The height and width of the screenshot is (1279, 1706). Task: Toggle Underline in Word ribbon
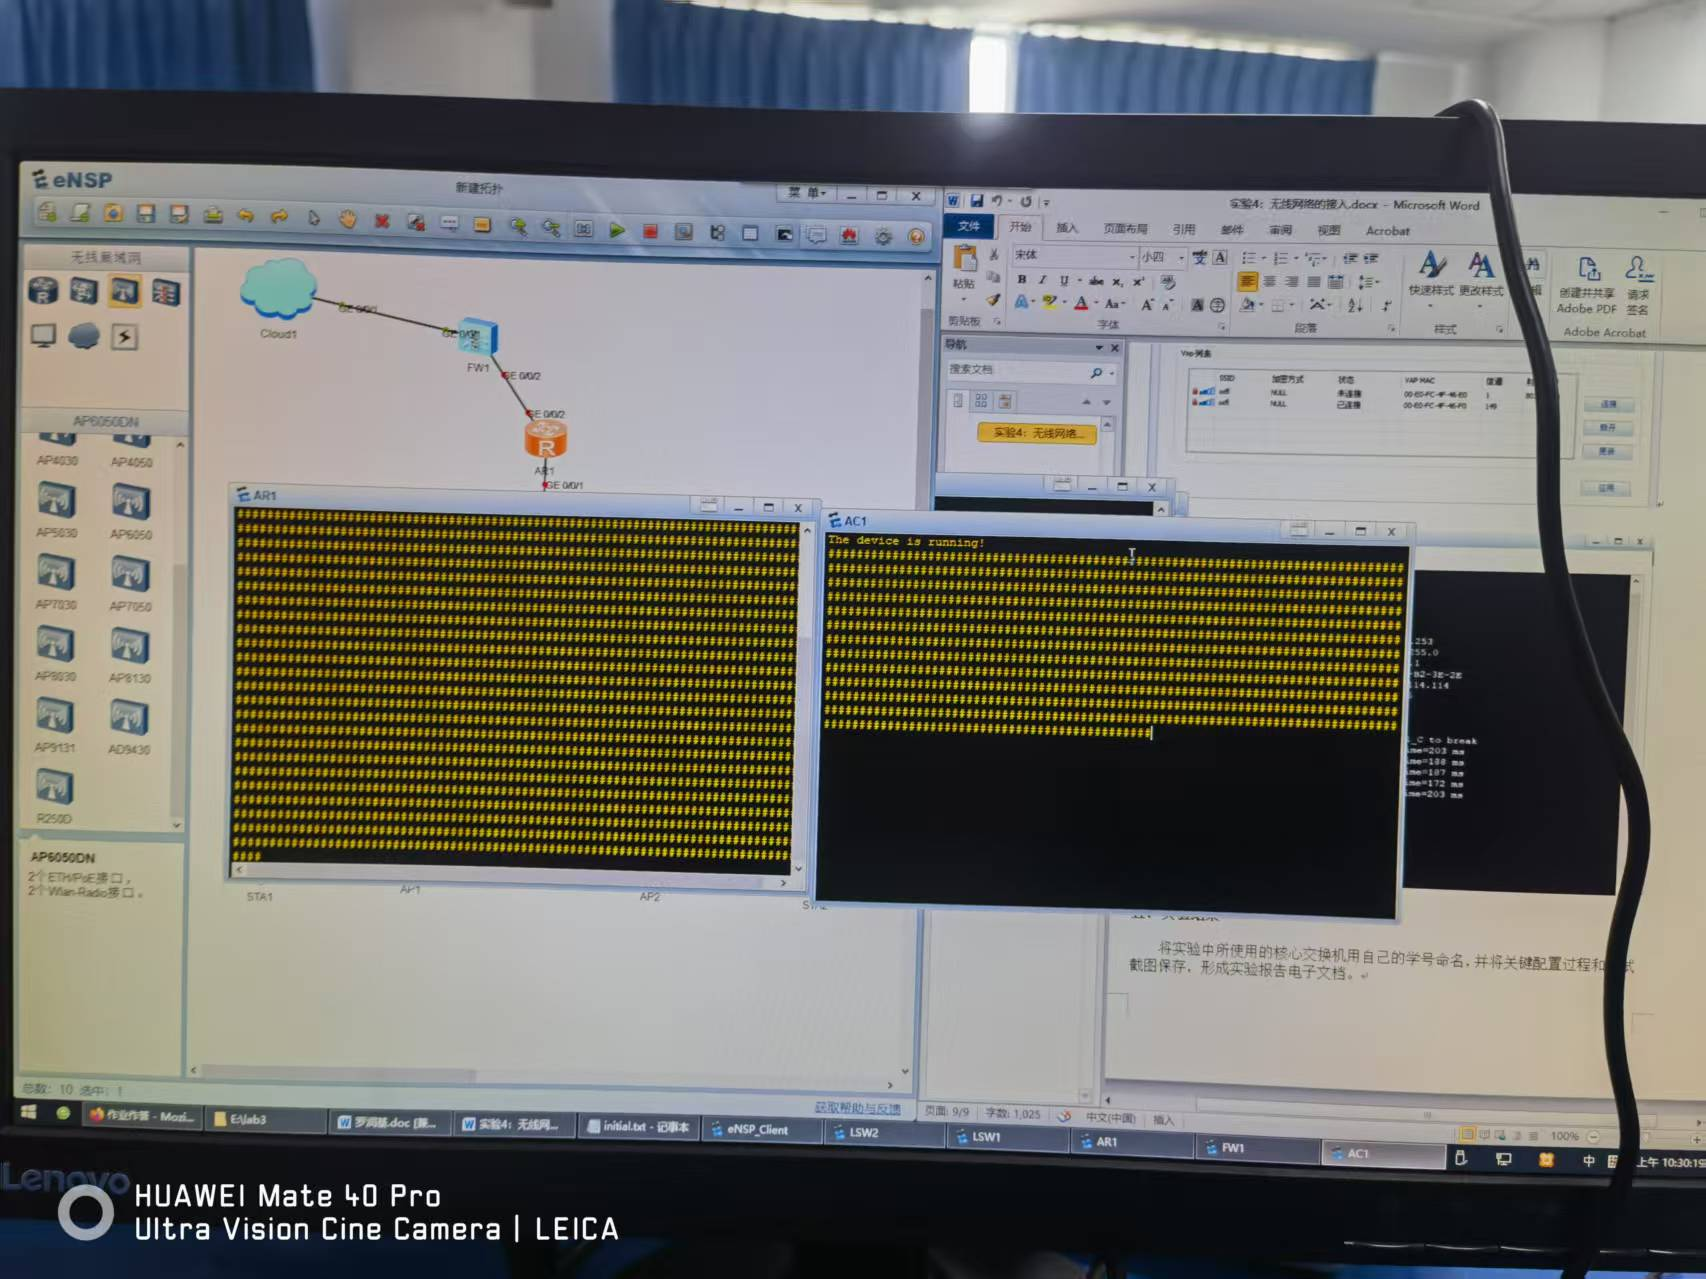(x=1064, y=281)
